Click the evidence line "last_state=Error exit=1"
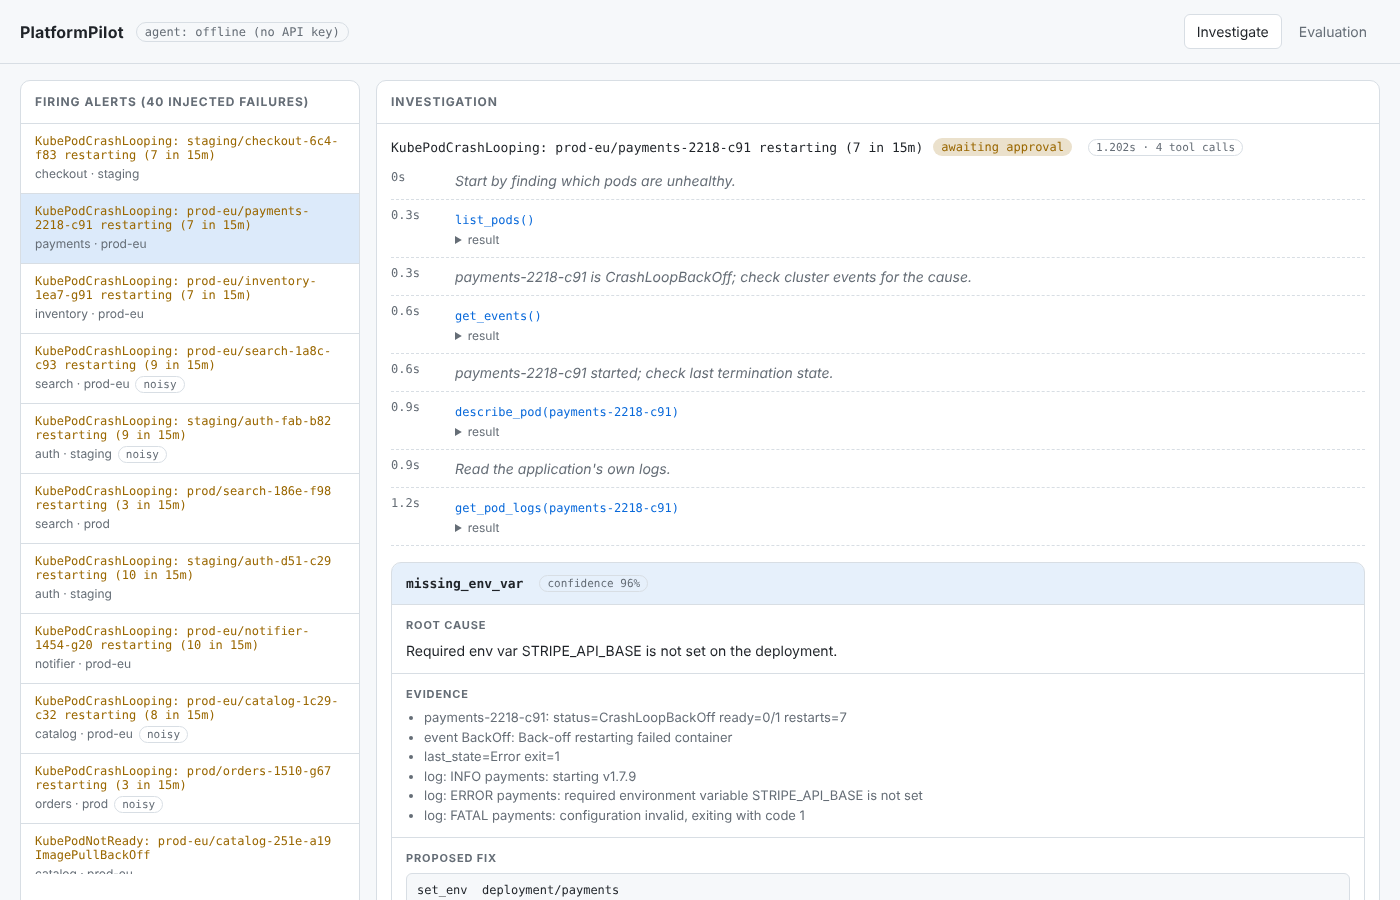Image resolution: width=1400 pixels, height=900 pixels. tap(492, 757)
